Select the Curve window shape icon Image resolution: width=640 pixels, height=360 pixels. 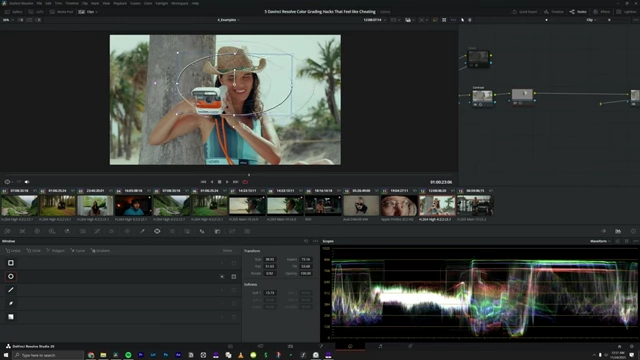click(11, 303)
